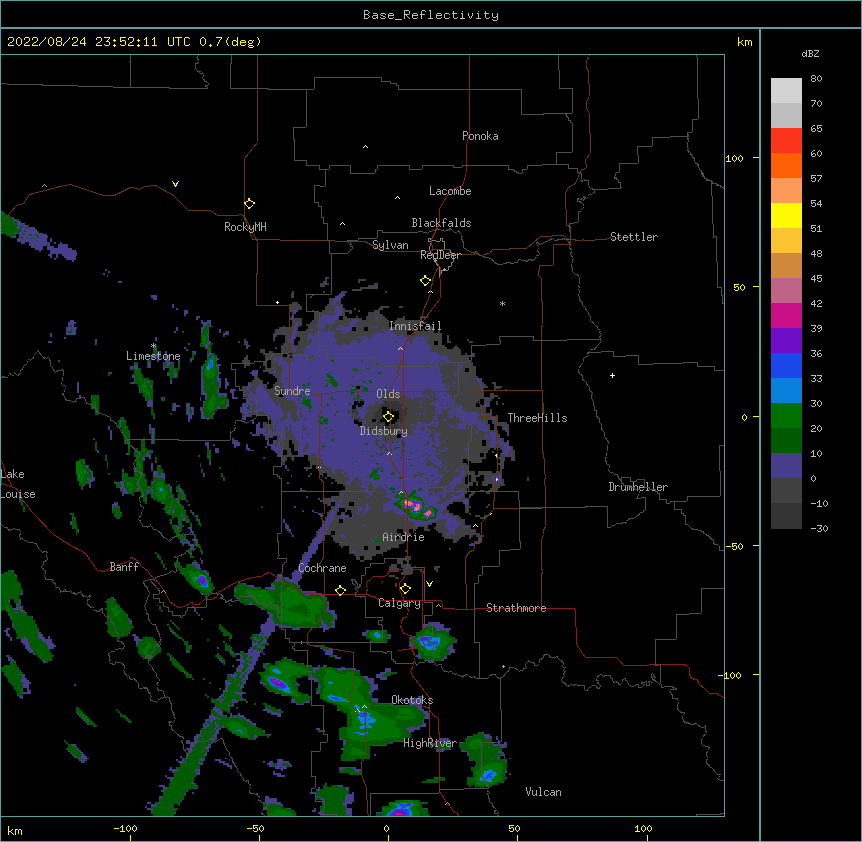
Task: Click the yellow diamond marker above RockyMH
Action: coord(249,204)
